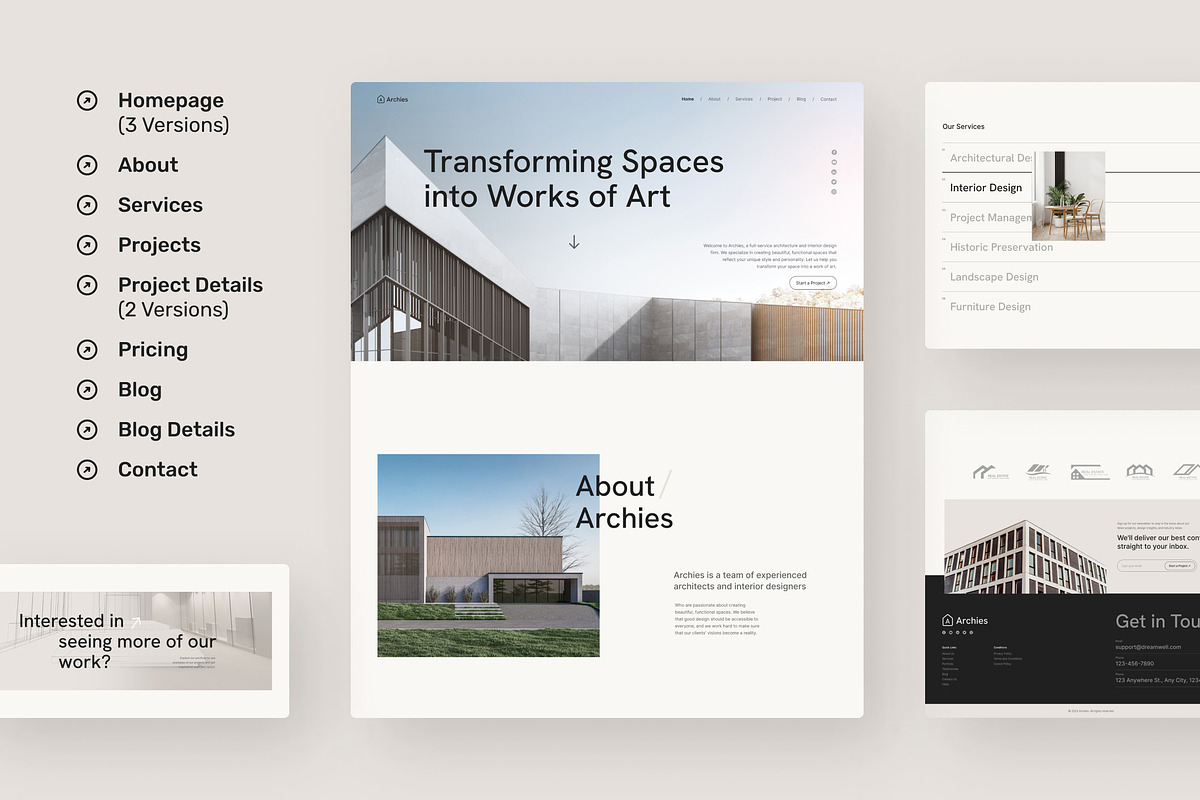Screen dimensions: 1200x800
Task: Click the interior dining room photo in Our Services
Action: 1069,196
